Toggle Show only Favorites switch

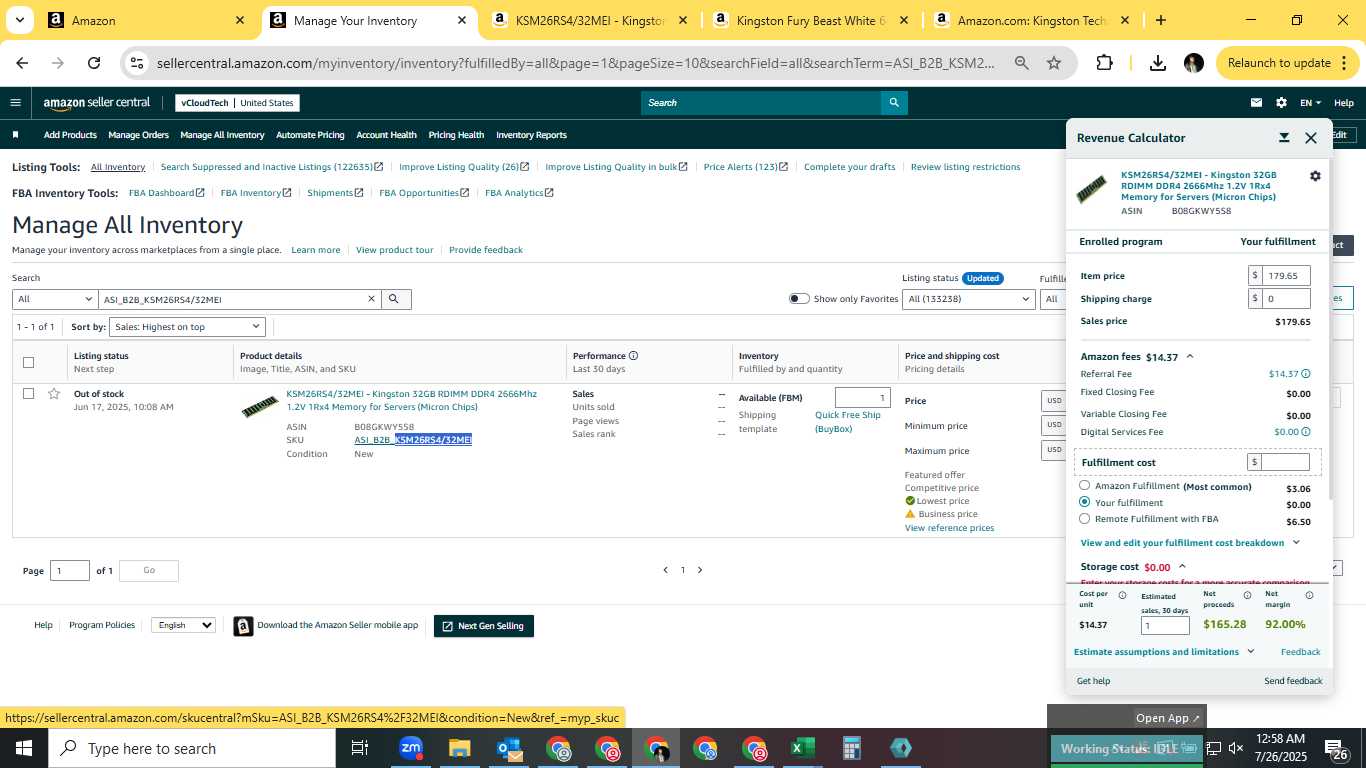pyautogui.click(x=799, y=299)
